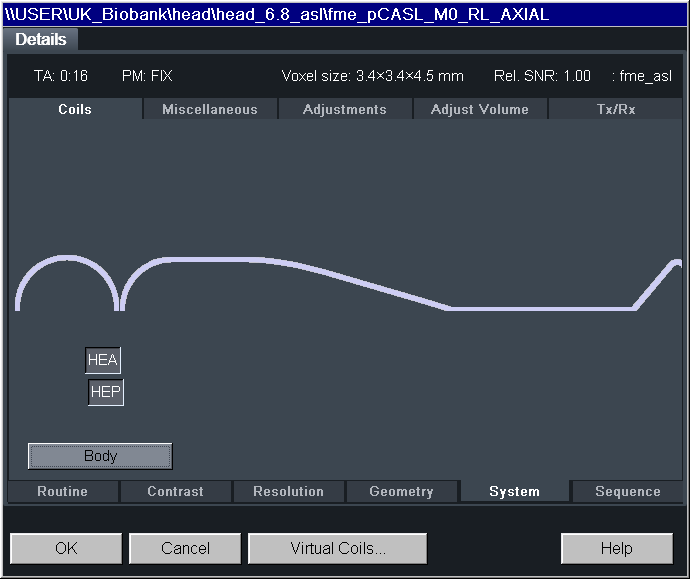690x579 pixels.
Task: Open the Geometry parameter card
Action: pos(401,491)
